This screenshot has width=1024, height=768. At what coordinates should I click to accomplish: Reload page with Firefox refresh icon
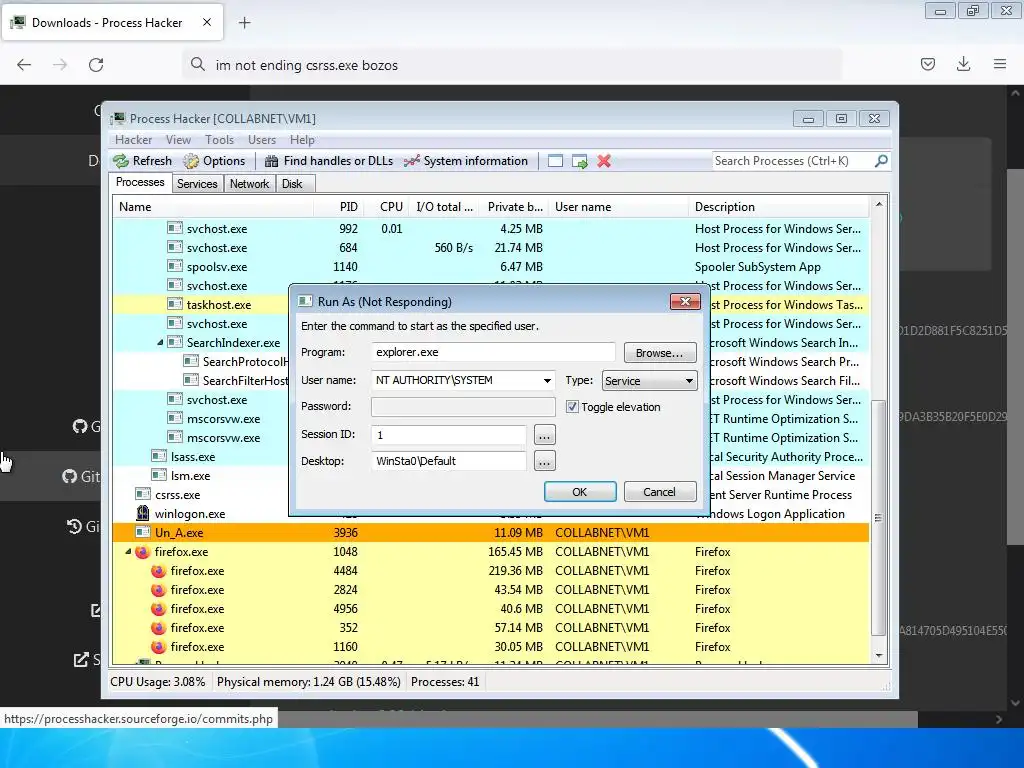click(x=96, y=65)
